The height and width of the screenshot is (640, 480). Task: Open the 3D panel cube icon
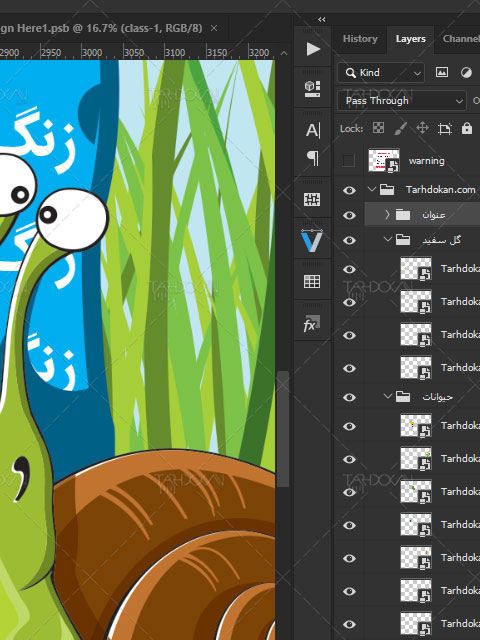(x=312, y=89)
